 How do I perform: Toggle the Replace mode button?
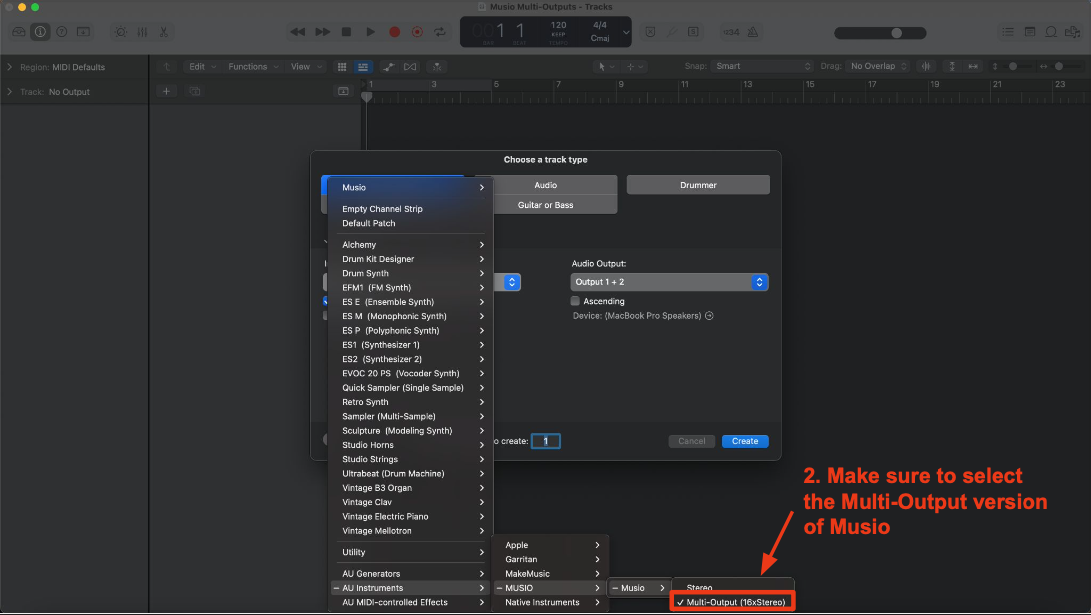click(650, 32)
